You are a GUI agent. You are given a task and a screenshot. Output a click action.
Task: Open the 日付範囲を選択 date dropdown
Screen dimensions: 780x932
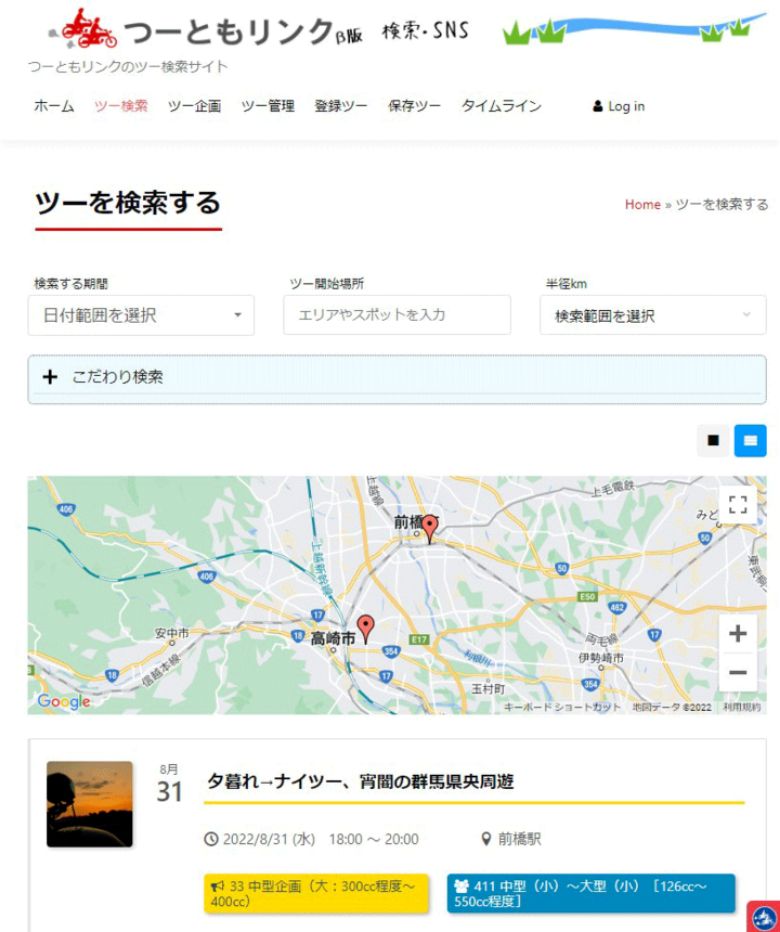(141, 315)
